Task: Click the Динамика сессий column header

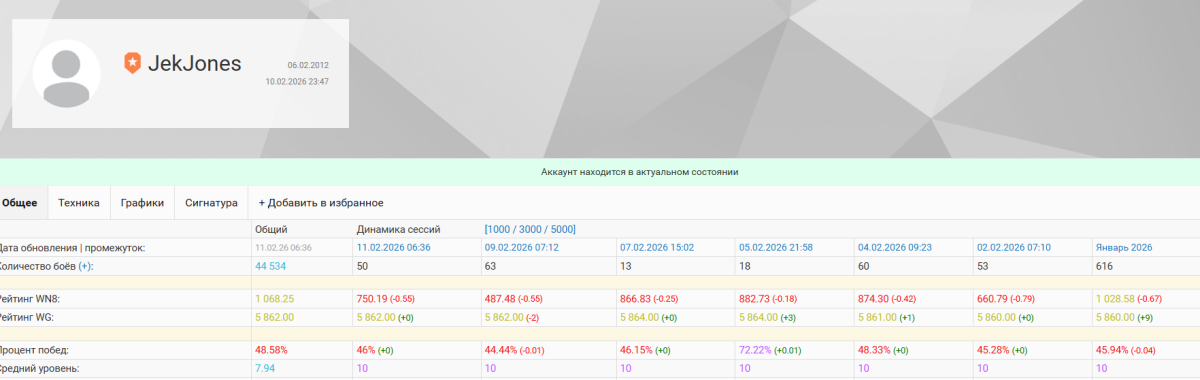Action: [x=398, y=229]
